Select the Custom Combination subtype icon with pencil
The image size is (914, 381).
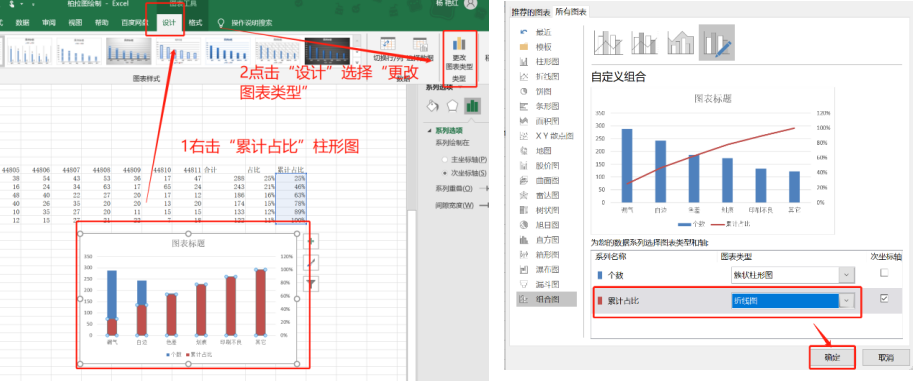click(717, 43)
